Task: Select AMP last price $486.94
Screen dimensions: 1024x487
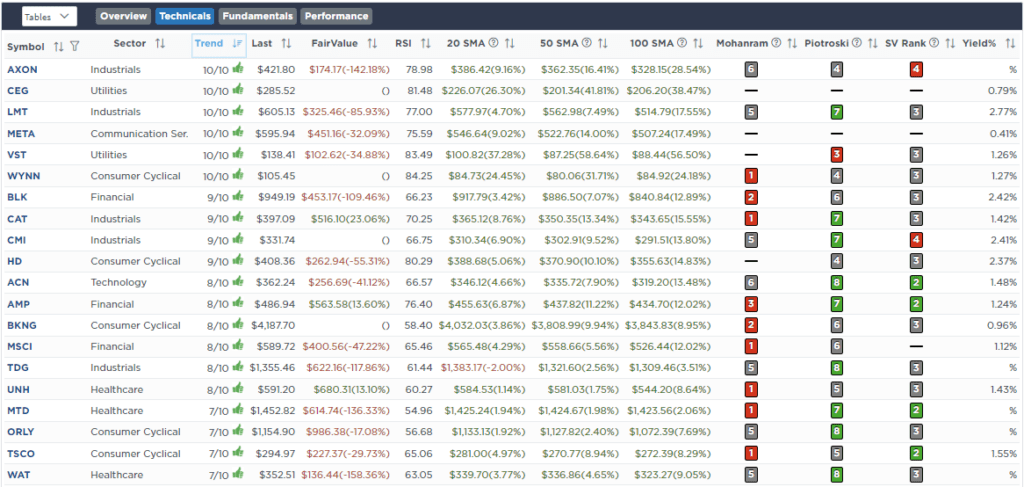Action: [x=275, y=304]
